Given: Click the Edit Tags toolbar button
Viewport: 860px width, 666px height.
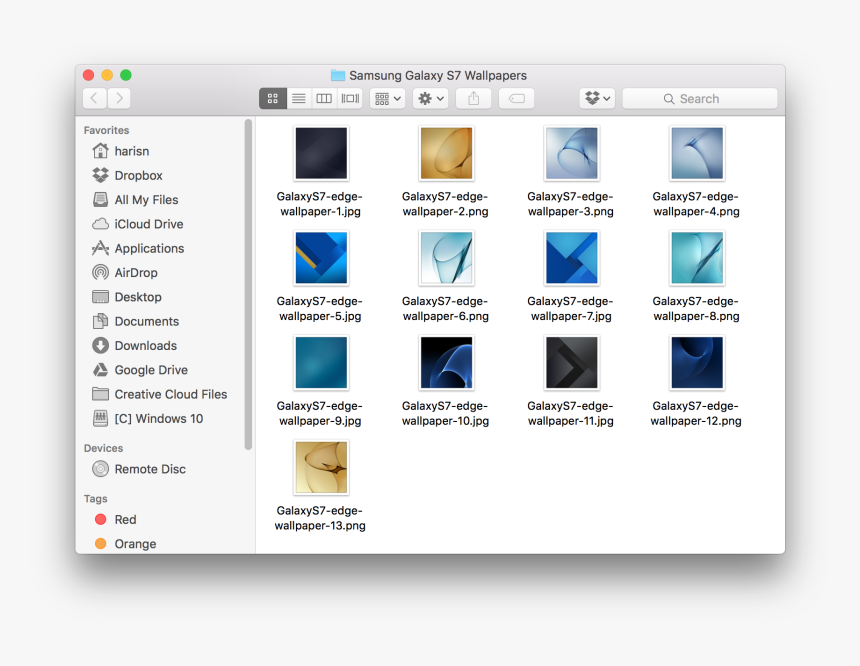Looking at the screenshot, I should (516, 98).
